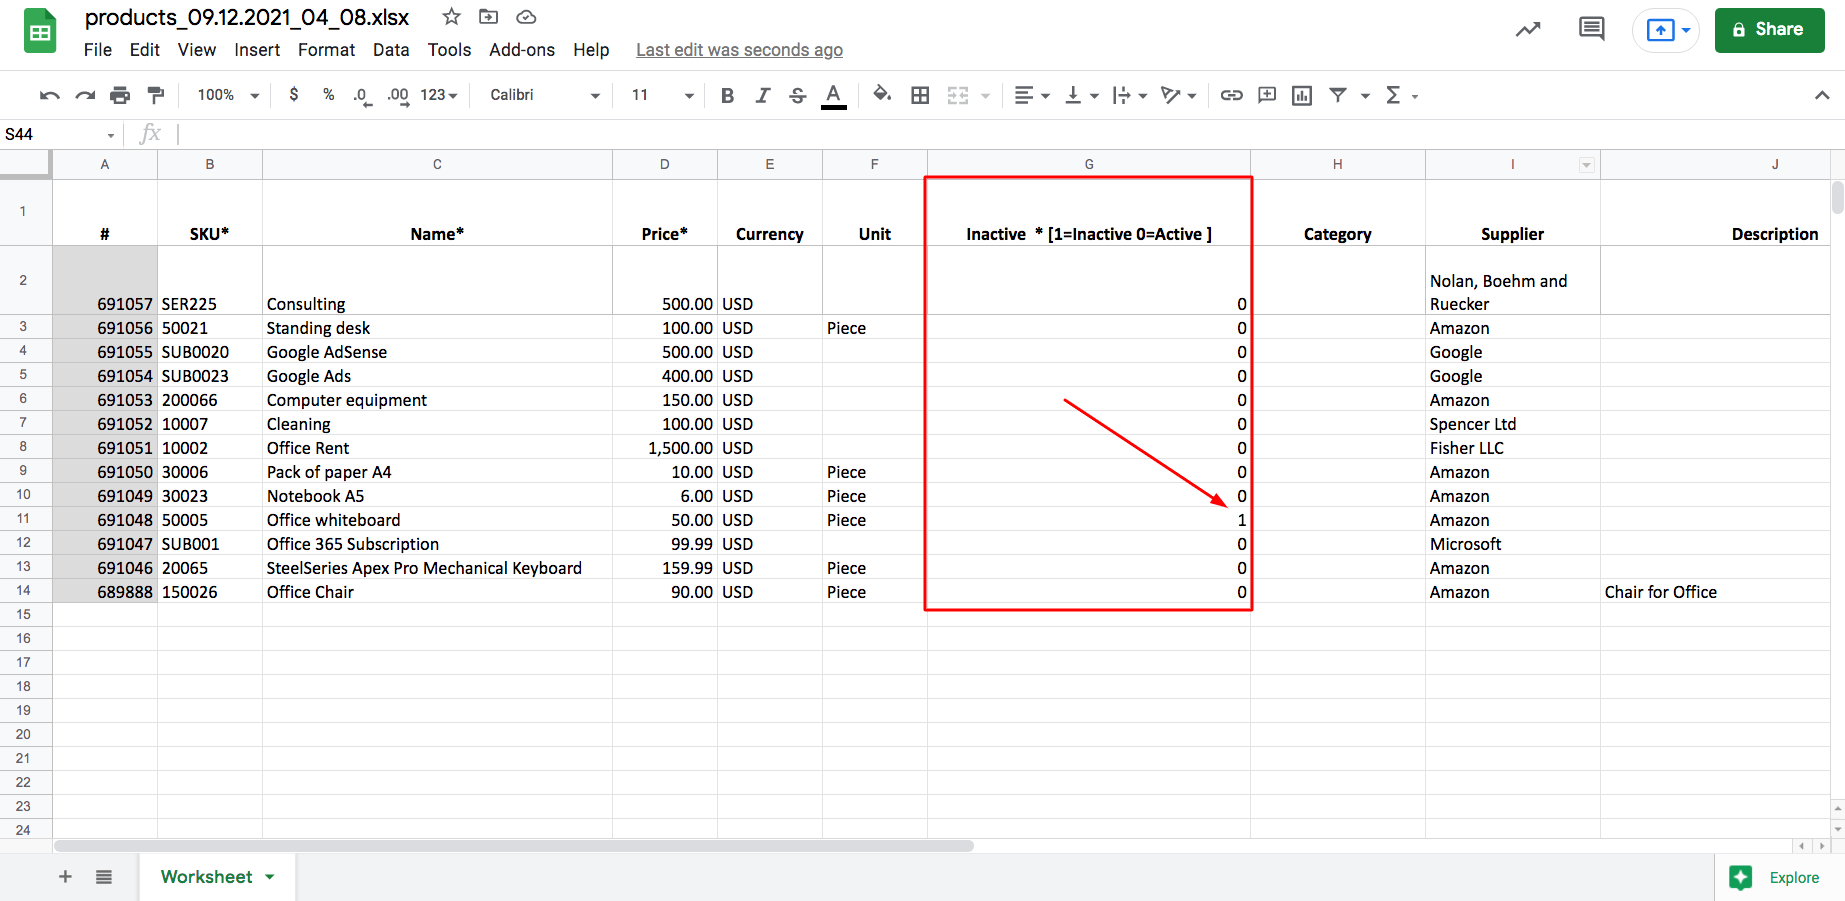Star the document
This screenshot has height=901, width=1845.
(x=452, y=17)
